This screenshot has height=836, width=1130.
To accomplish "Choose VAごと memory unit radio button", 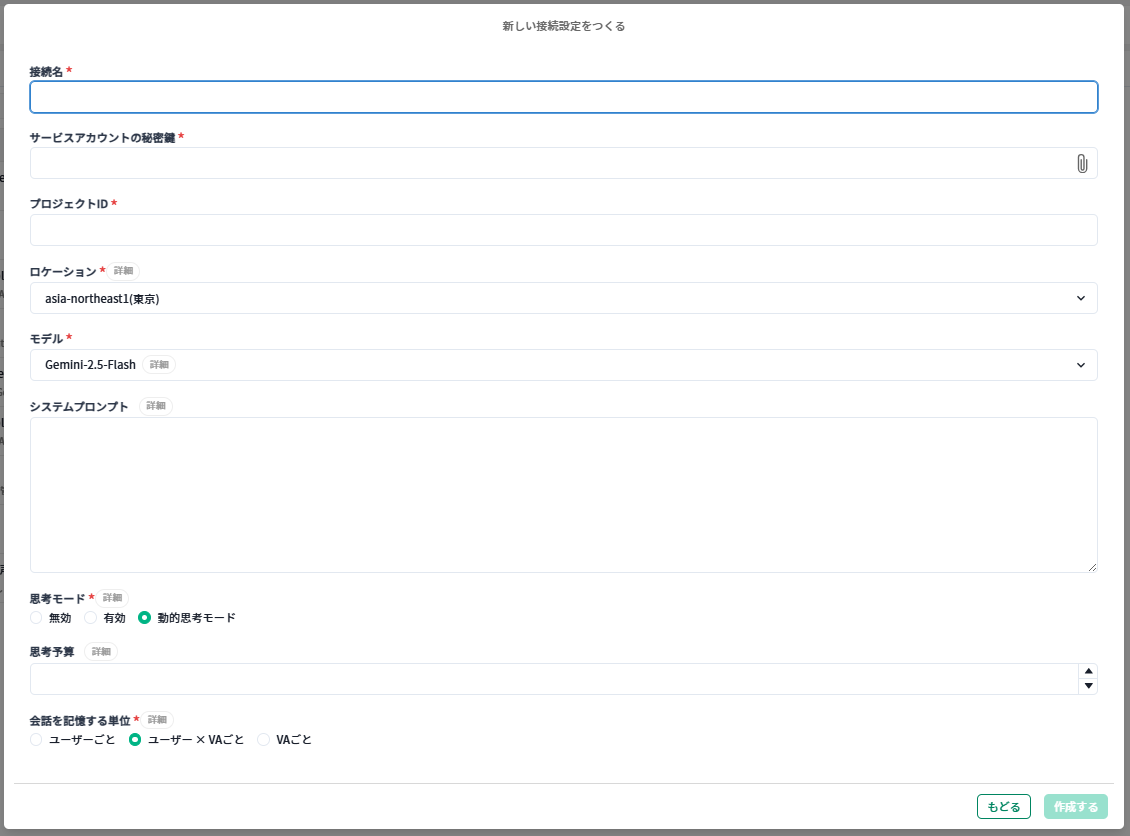I will pyautogui.click(x=264, y=740).
